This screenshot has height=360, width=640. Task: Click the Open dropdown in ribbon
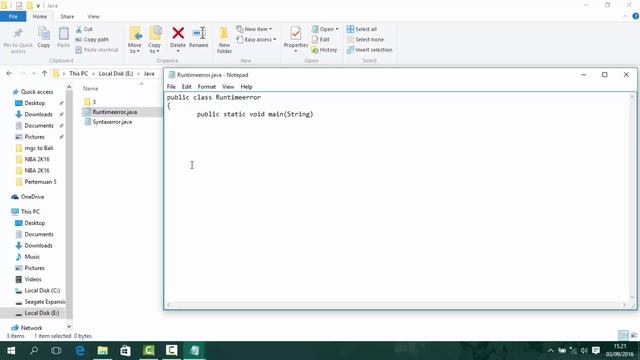click(x=325, y=29)
